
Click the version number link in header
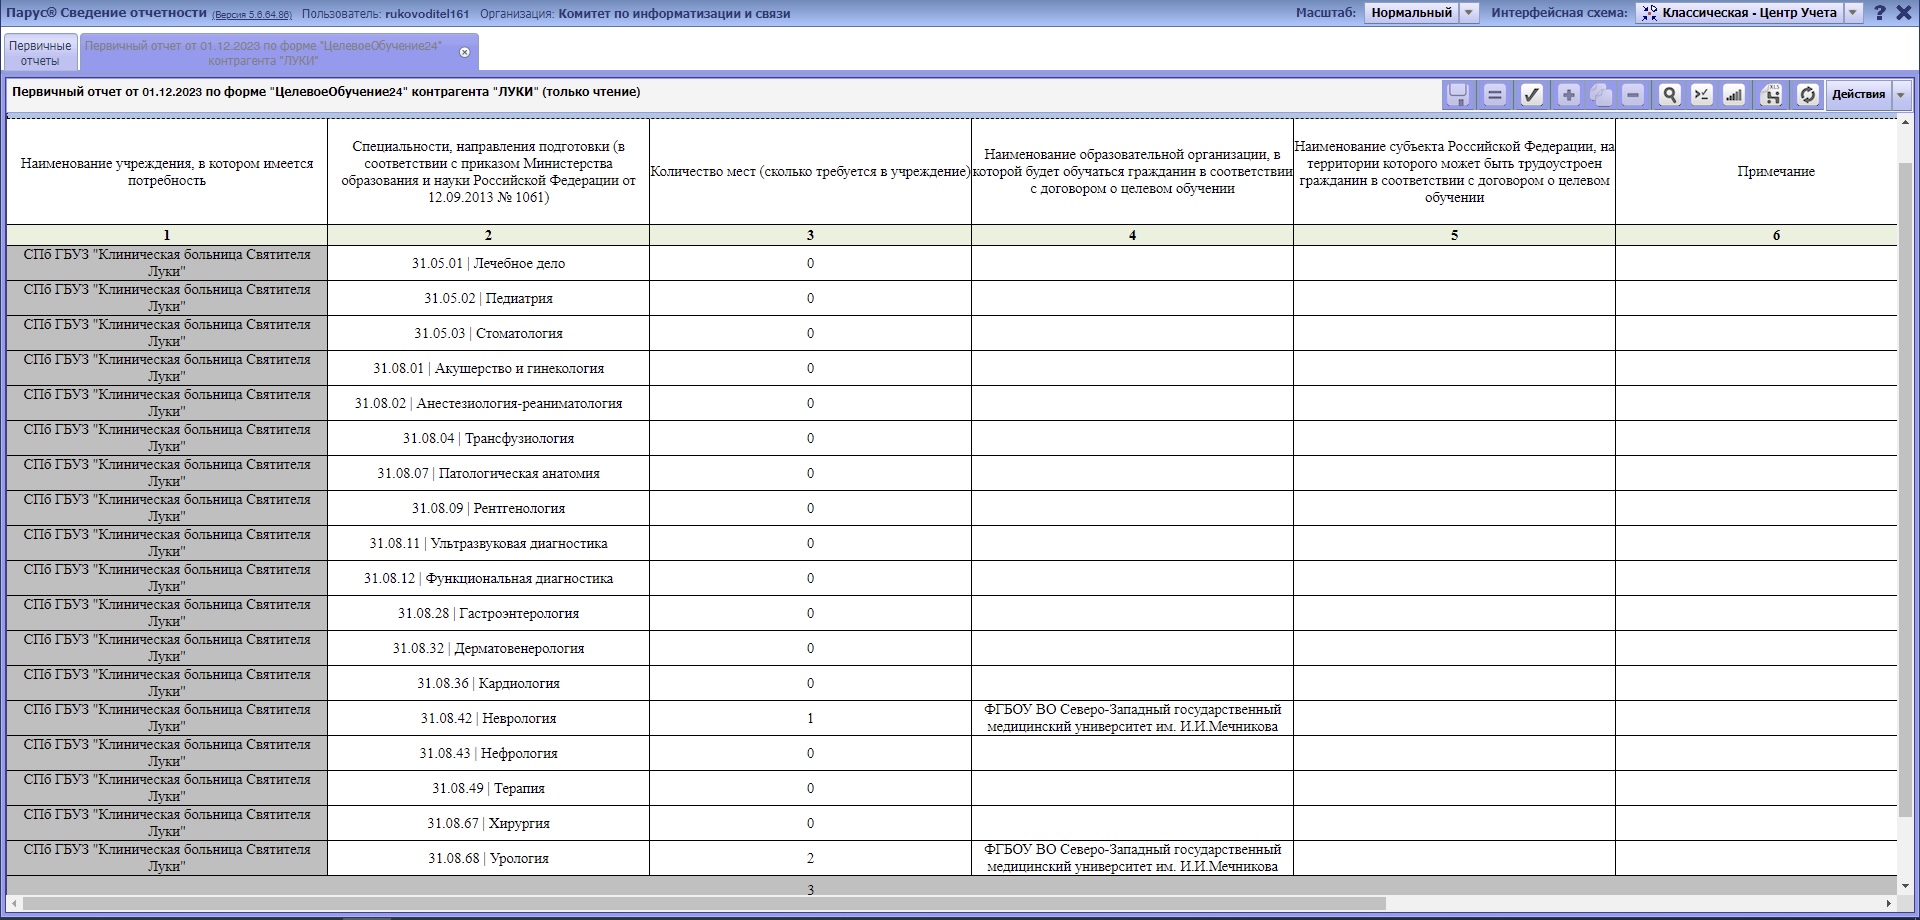(252, 15)
